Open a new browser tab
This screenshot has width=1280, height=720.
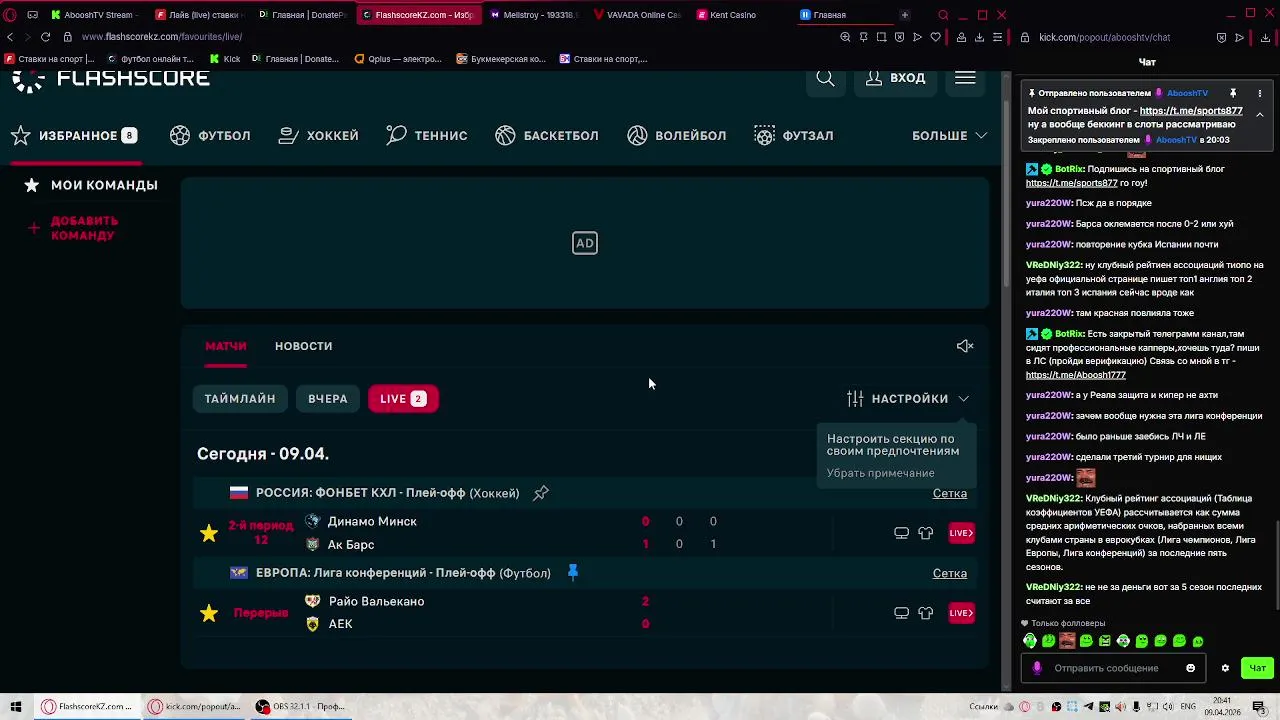[904, 15]
